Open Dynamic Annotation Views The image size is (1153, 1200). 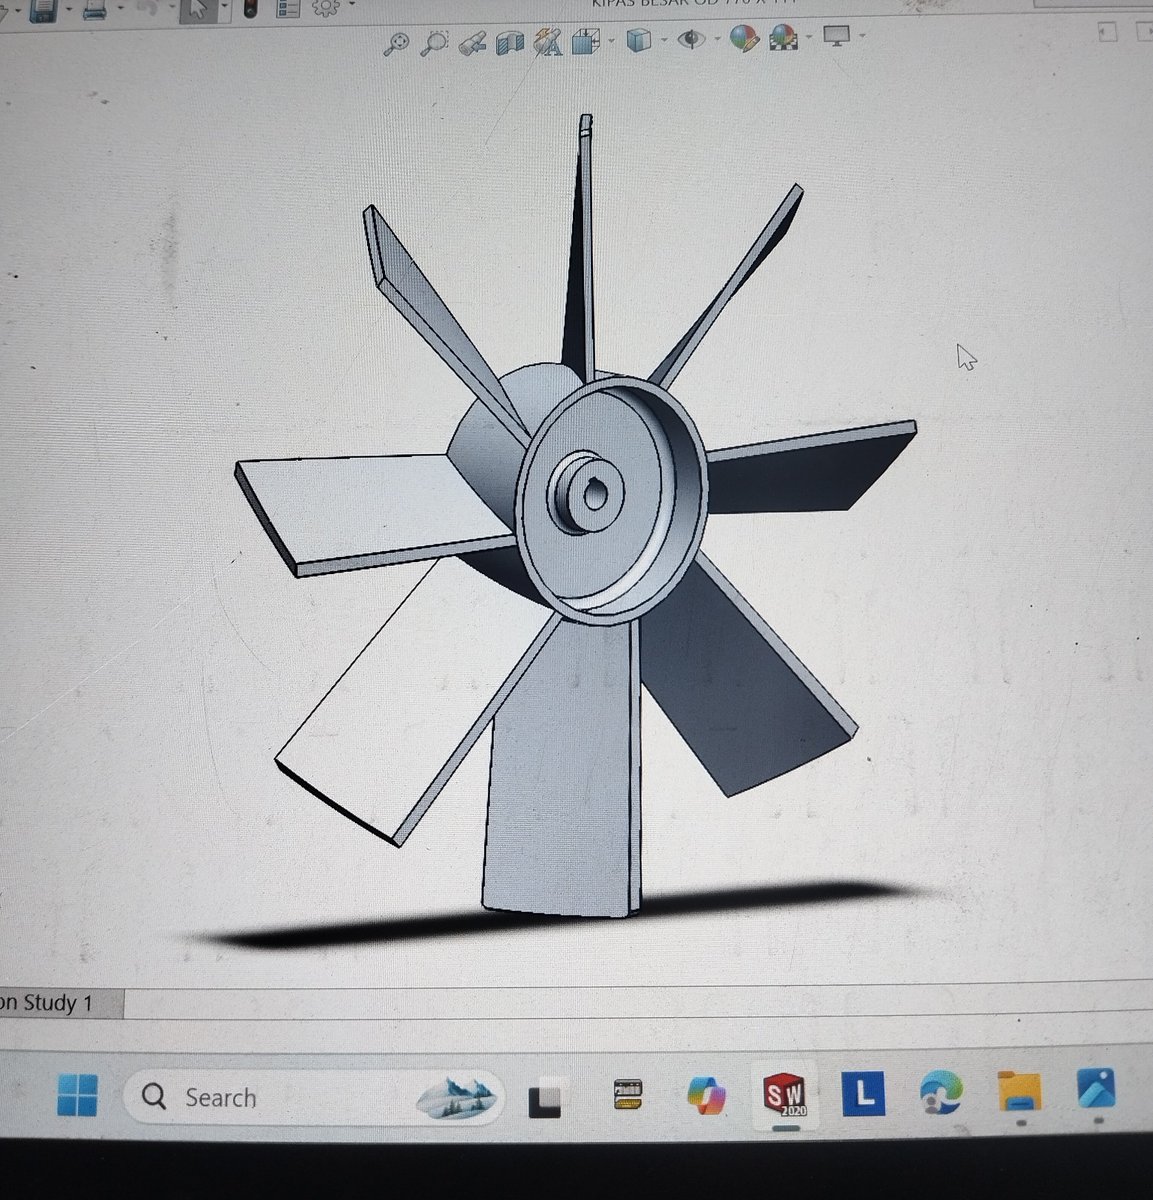[x=547, y=42]
